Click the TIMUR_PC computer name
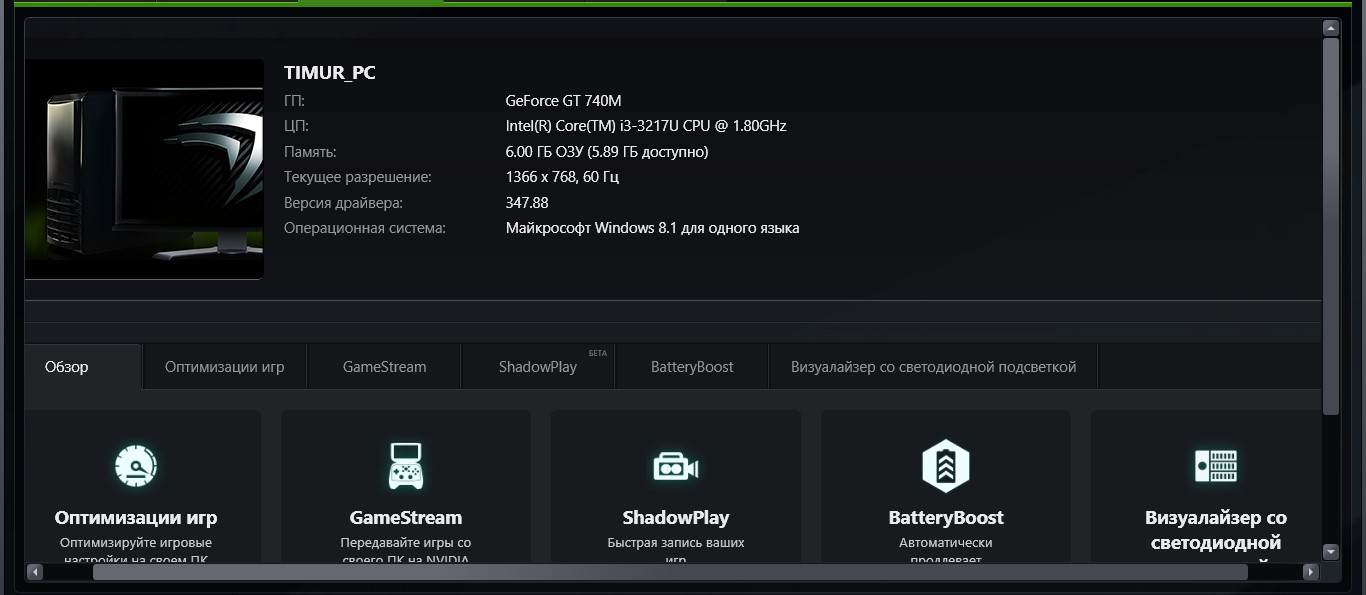1366x595 pixels. coord(330,73)
